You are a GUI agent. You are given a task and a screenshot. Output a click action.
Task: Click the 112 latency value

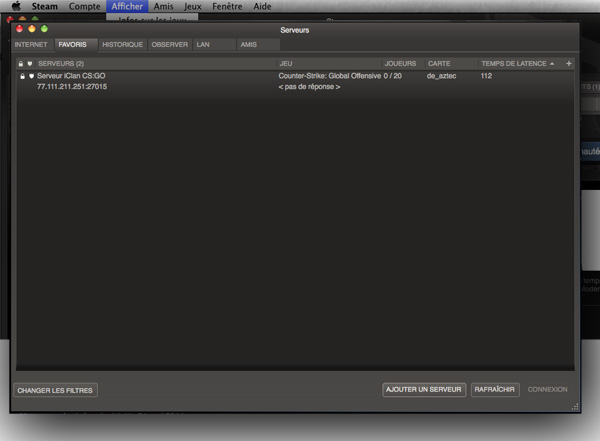point(486,76)
